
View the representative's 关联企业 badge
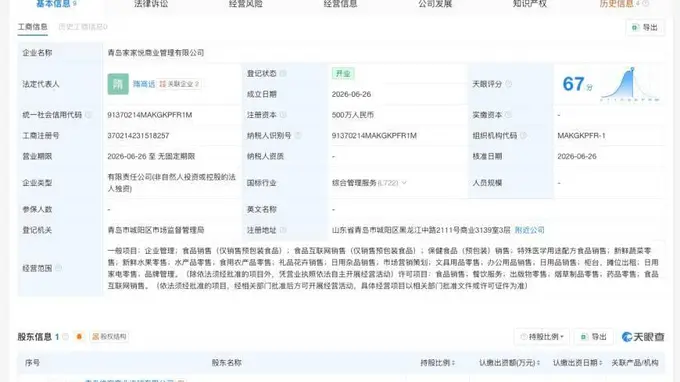coord(179,84)
